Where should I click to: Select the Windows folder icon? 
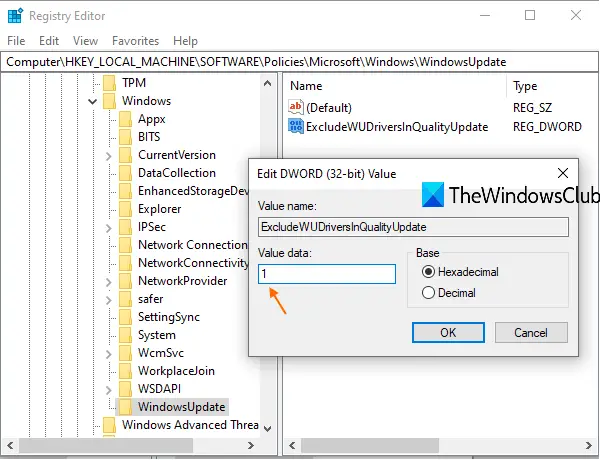pos(109,101)
